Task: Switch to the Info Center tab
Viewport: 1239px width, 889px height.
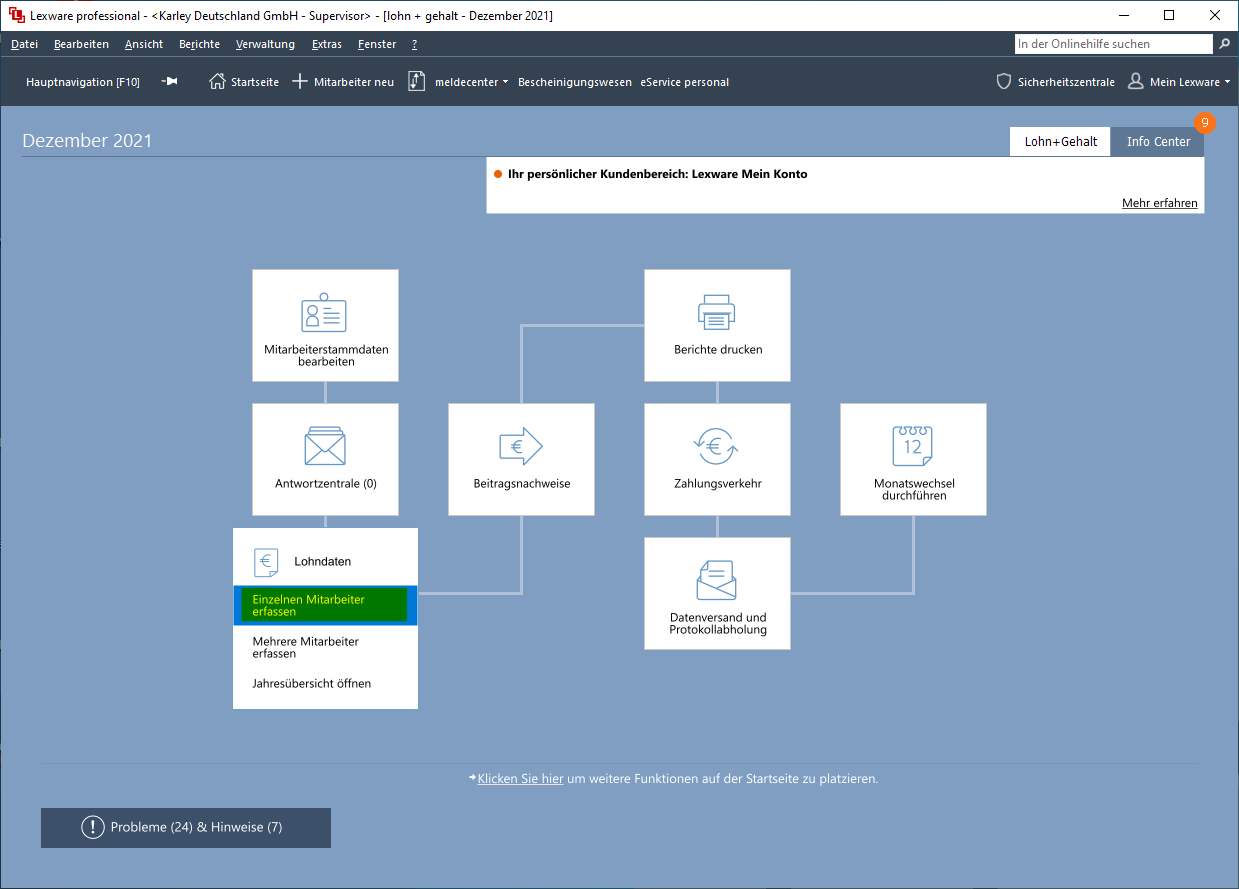Action: [1158, 142]
